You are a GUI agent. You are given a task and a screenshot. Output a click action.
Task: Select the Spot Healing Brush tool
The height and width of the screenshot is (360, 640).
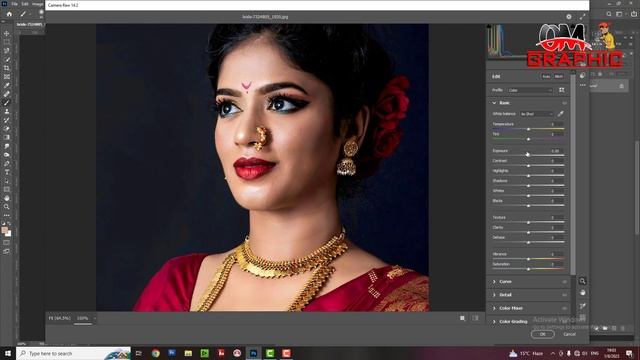(7, 94)
